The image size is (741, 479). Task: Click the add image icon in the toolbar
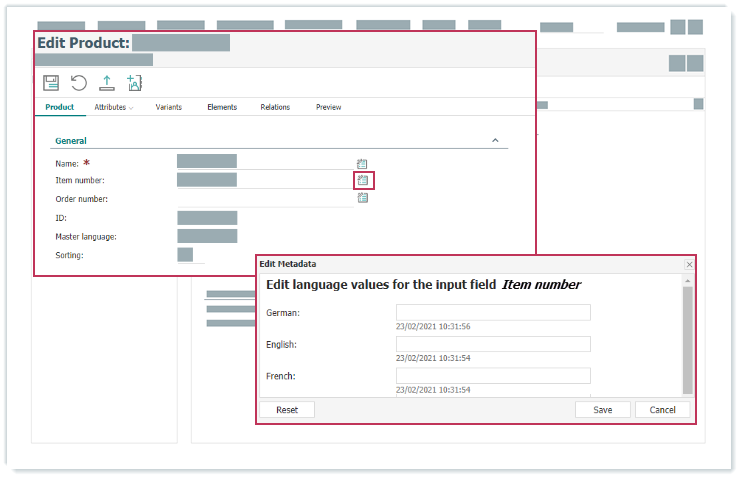point(134,83)
